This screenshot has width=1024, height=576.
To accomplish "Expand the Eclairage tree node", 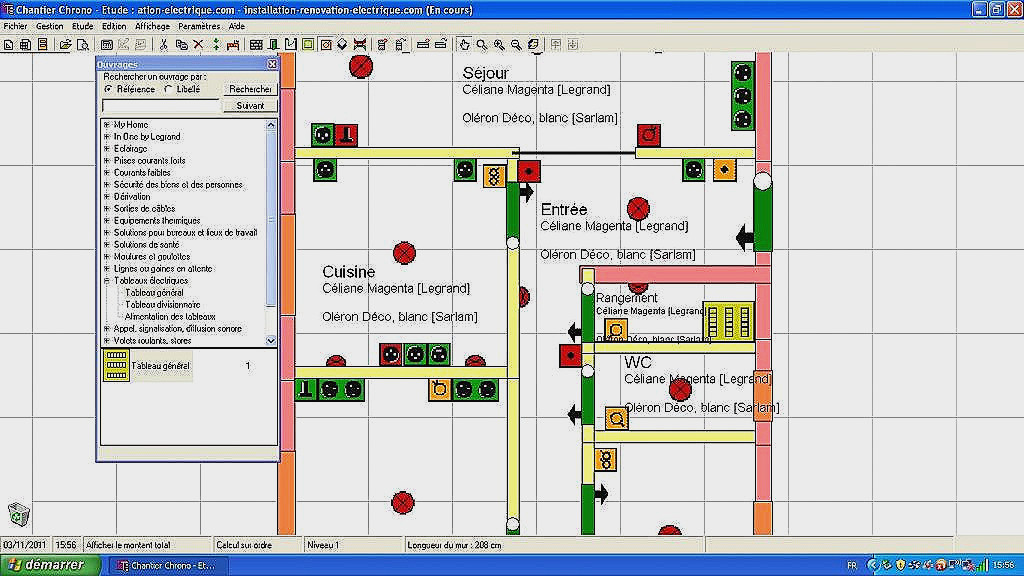I will click(106, 149).
